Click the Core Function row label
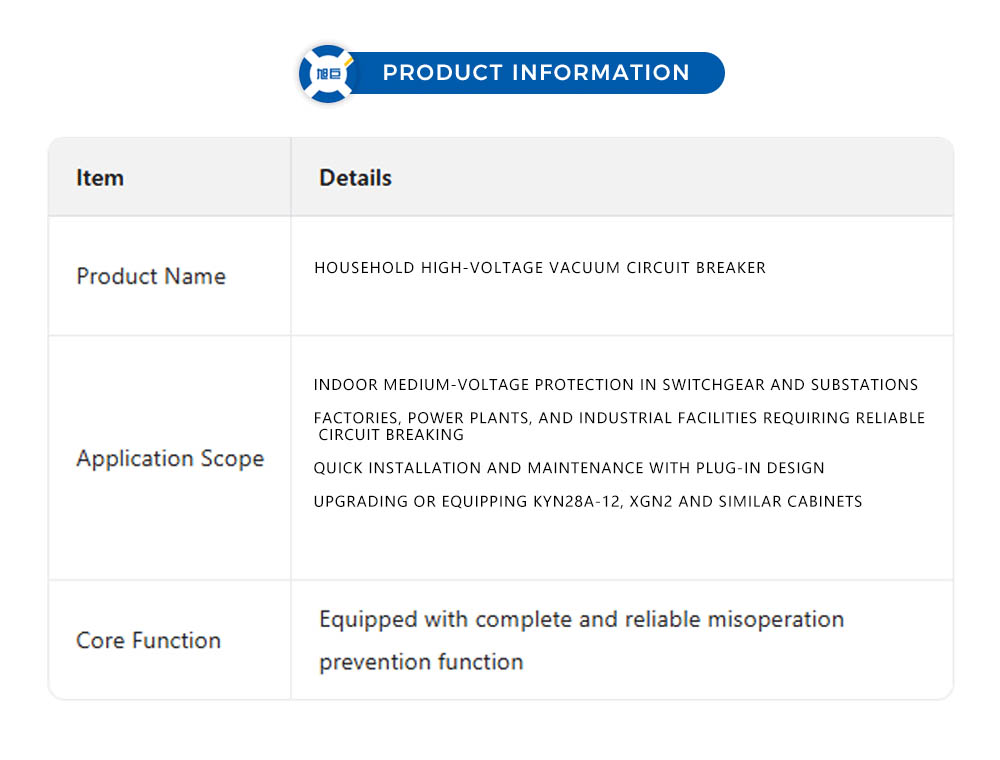The height and width of the screenshot is (760, 1000). point(149,640)
